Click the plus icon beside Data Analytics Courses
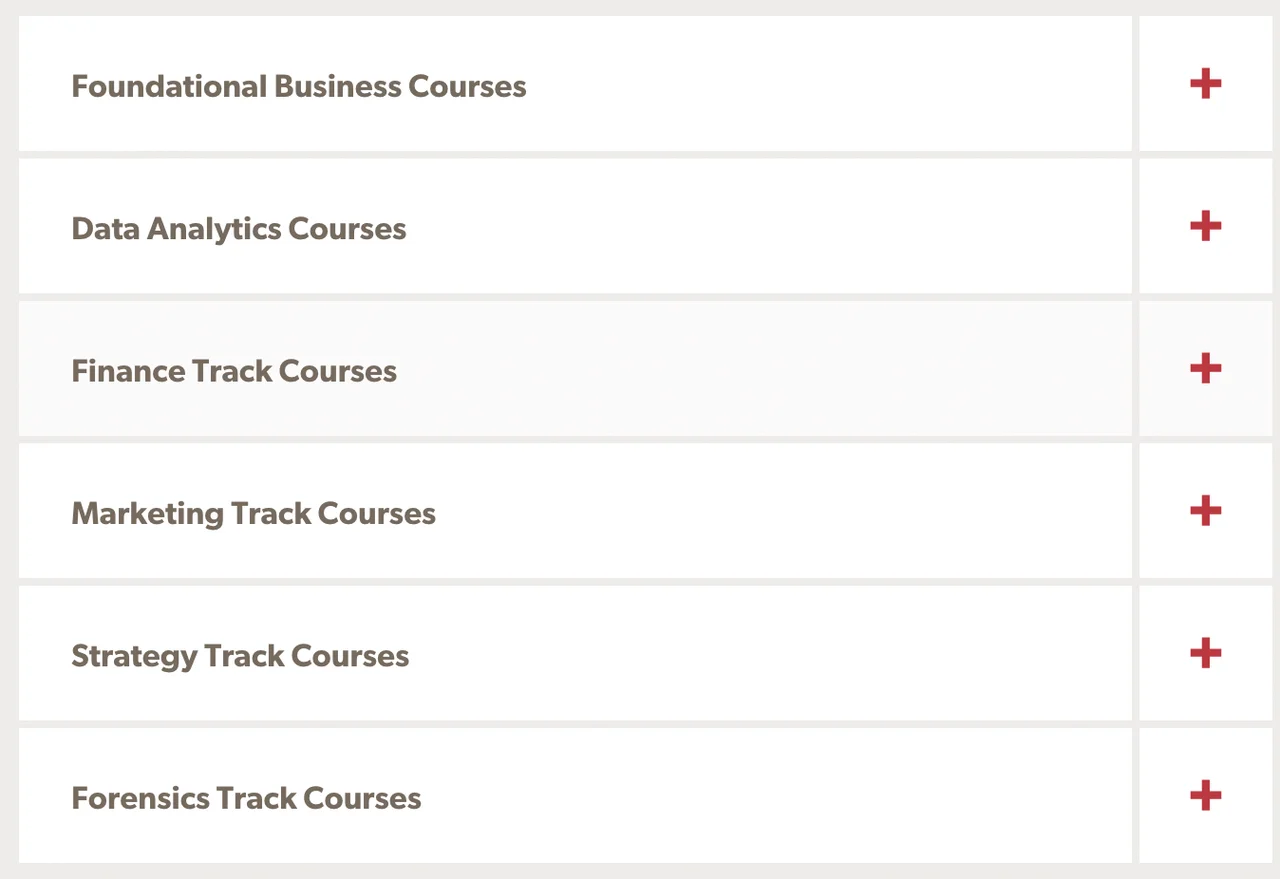This screenshot has width=1280, height=879. [1205, 226]
